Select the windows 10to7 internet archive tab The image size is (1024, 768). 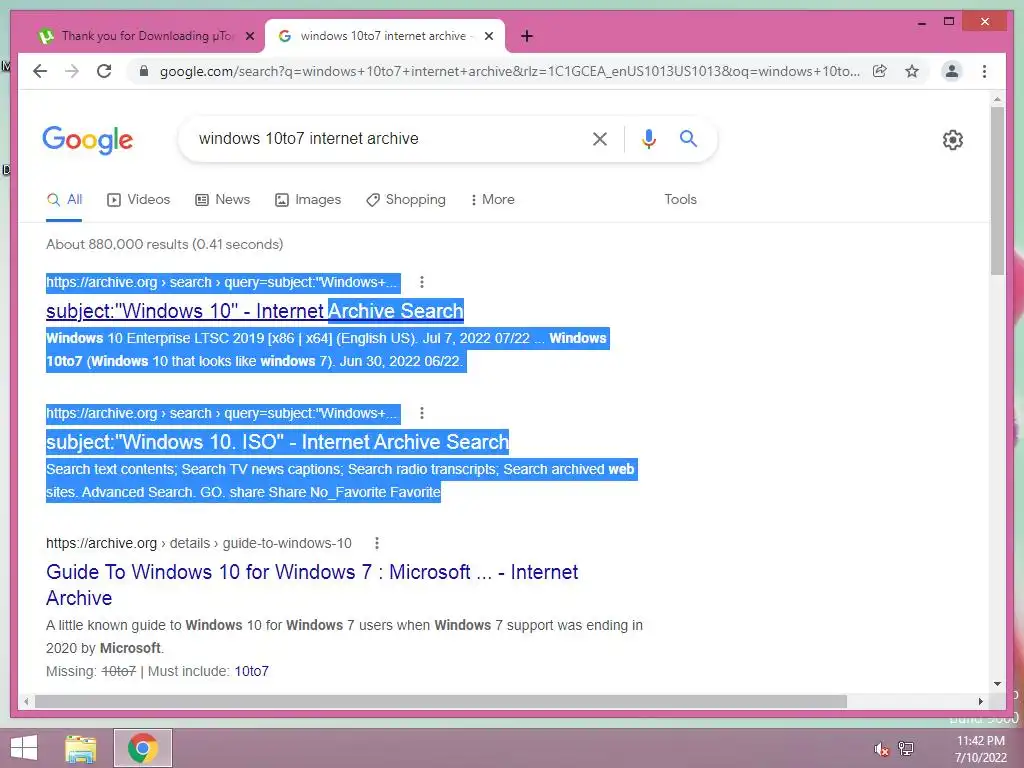point(383,36)
